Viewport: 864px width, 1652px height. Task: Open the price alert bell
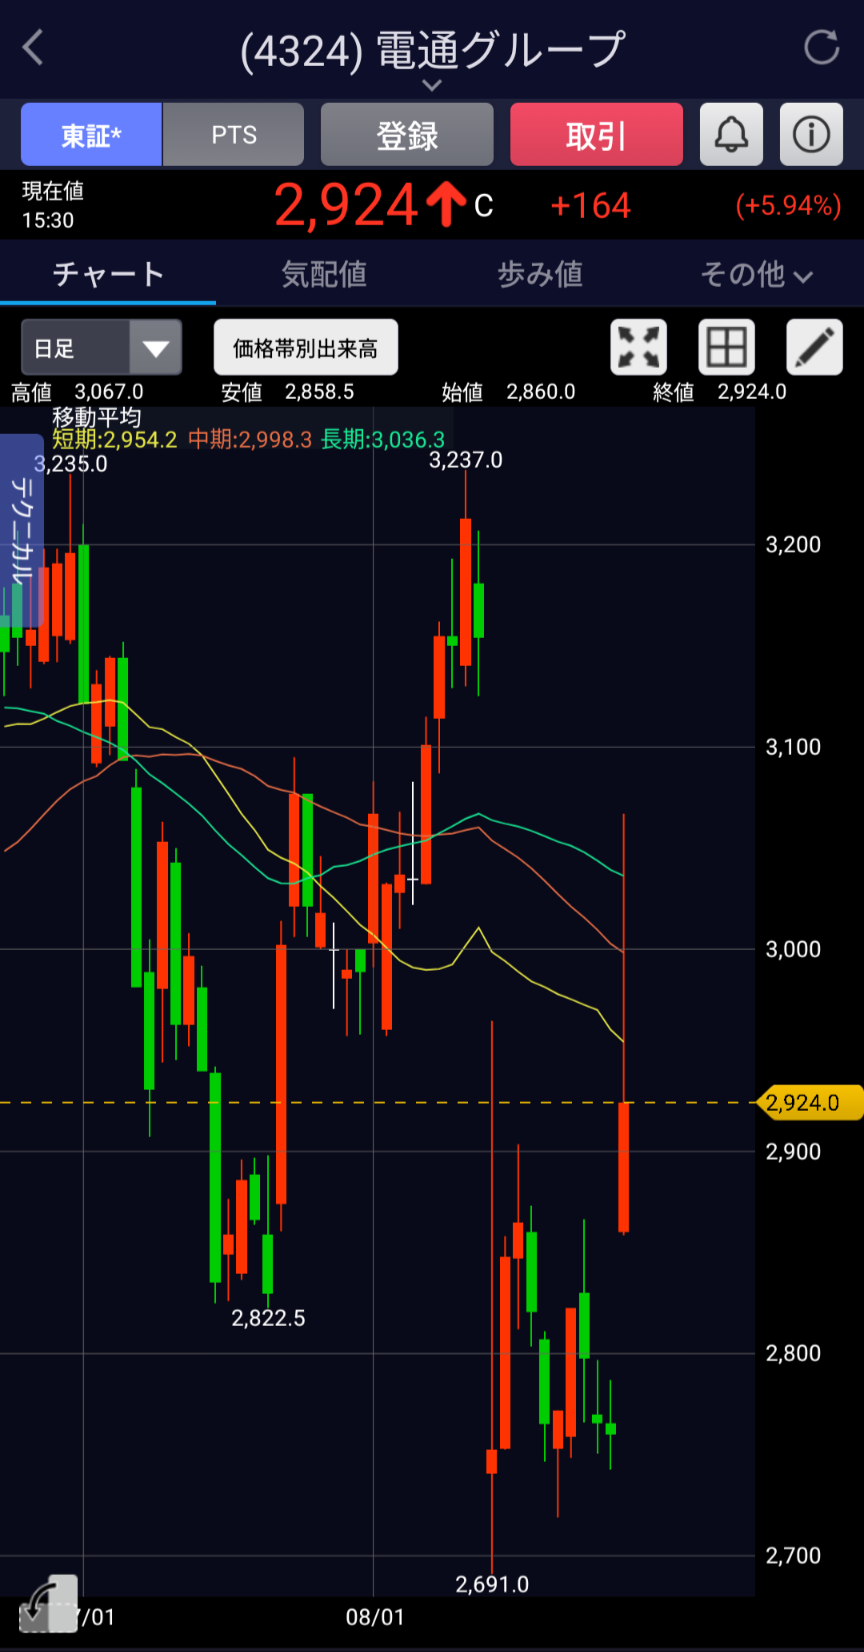click(x=731, y=134)
